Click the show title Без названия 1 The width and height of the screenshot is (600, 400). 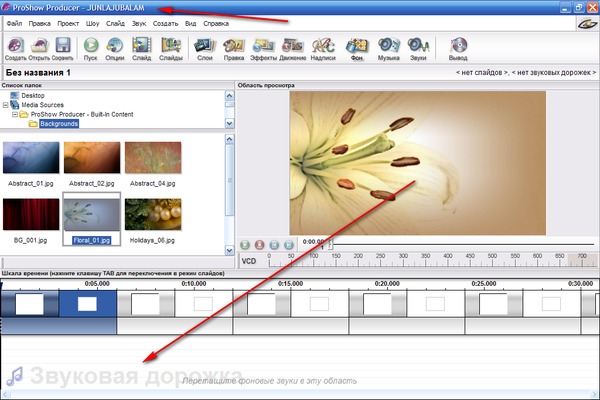(38, 73)
